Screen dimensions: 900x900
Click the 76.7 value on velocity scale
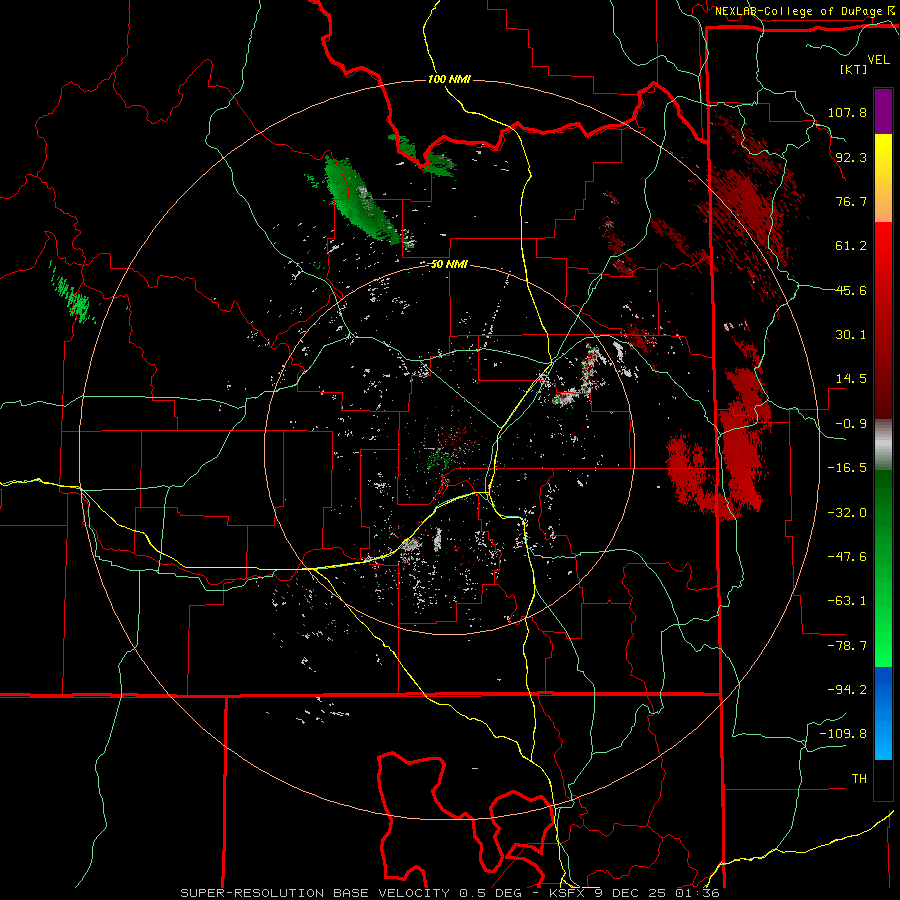click(x=851, y=201)
